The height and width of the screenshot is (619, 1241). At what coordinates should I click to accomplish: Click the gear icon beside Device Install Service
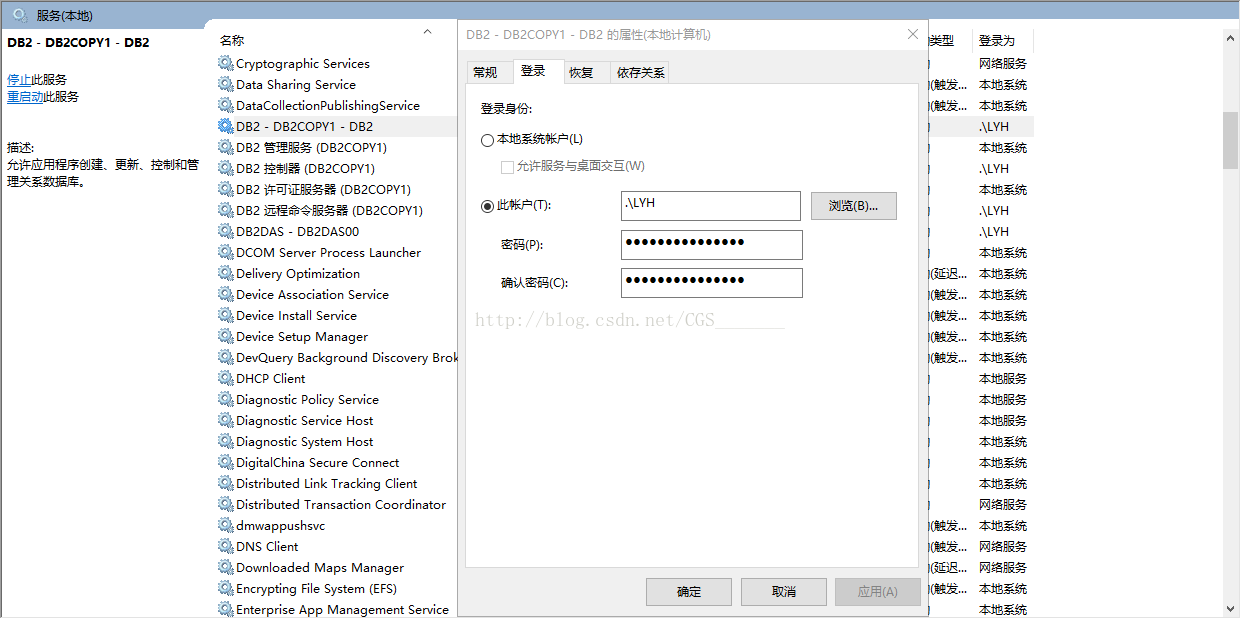click(x=226, y=315)
